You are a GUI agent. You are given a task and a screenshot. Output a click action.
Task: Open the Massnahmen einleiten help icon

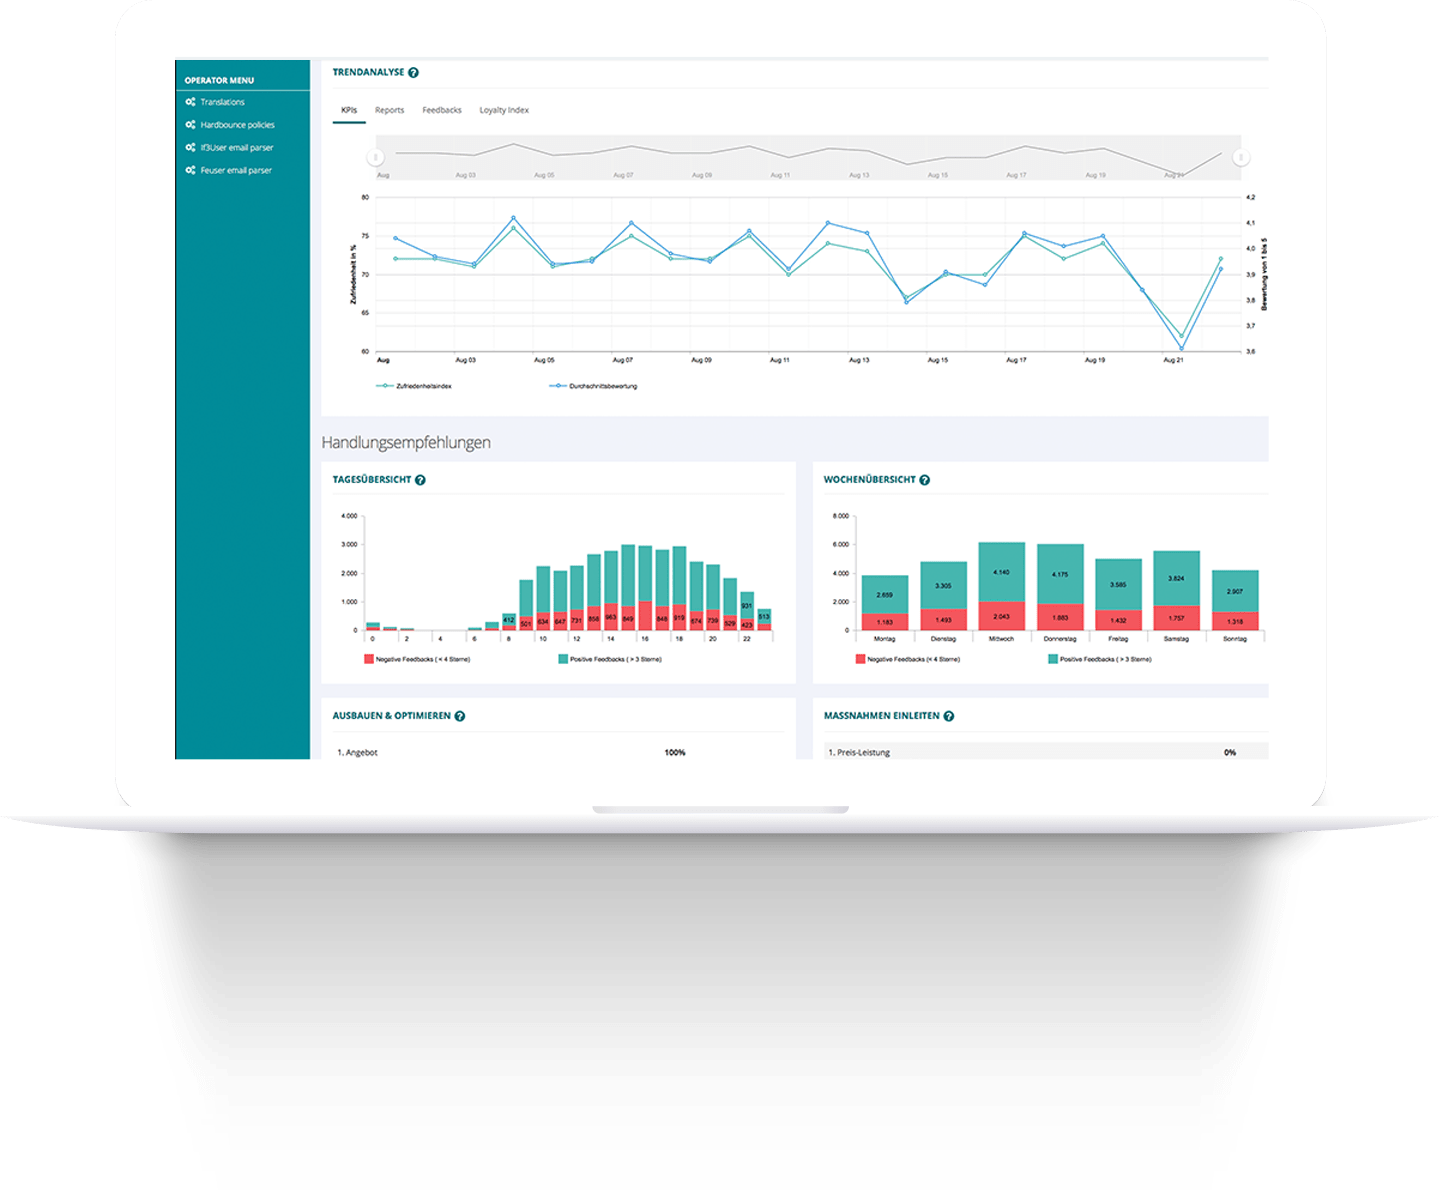click(x=948, y=716)
